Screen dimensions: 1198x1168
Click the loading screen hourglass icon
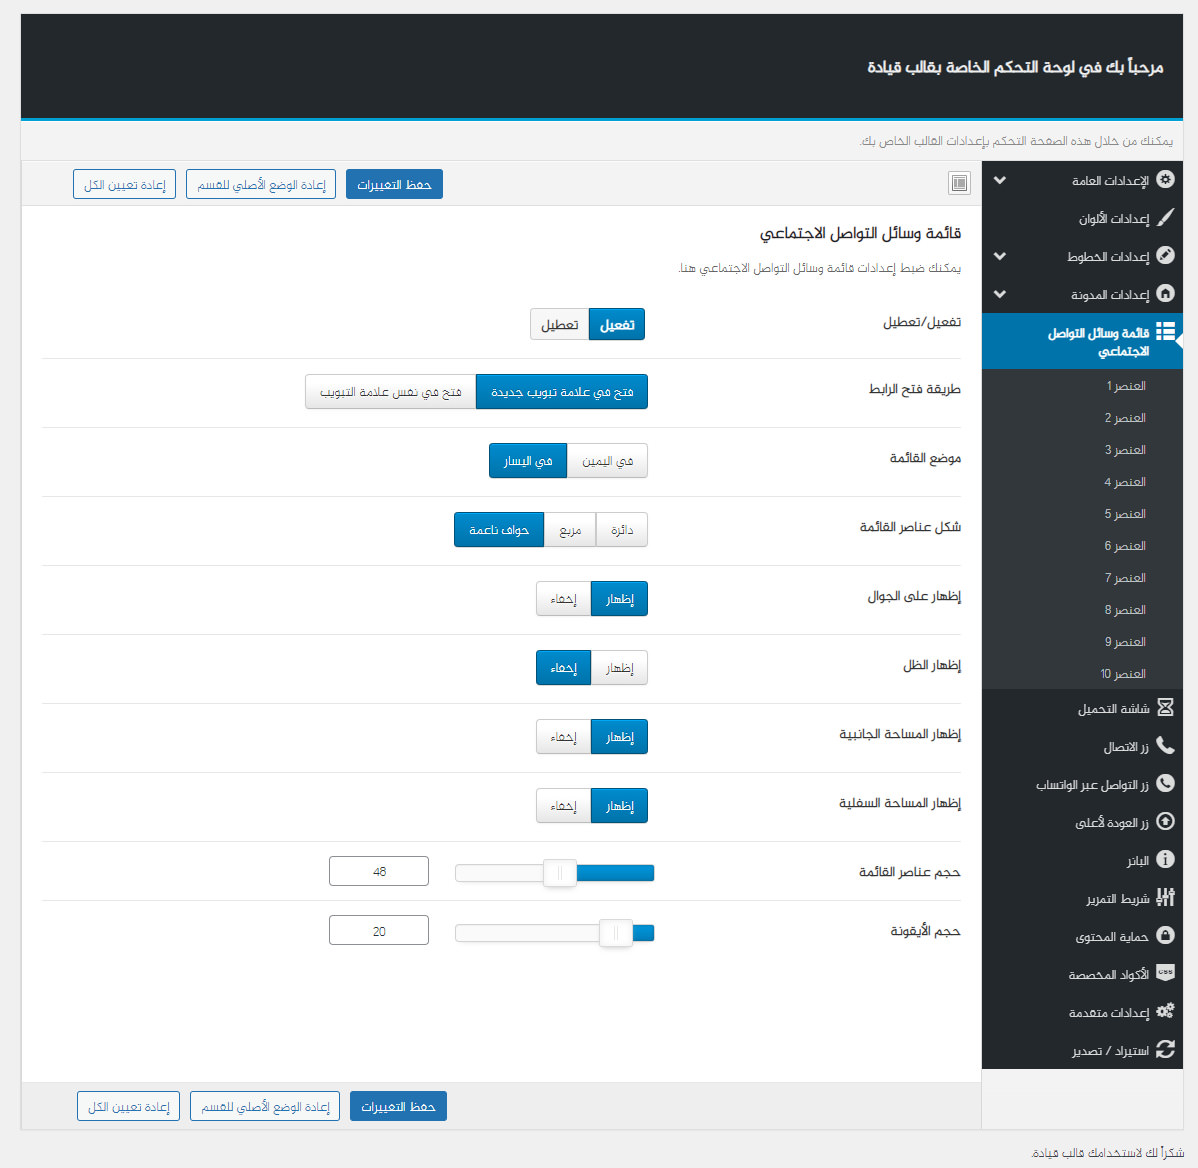click(1165, 708)
